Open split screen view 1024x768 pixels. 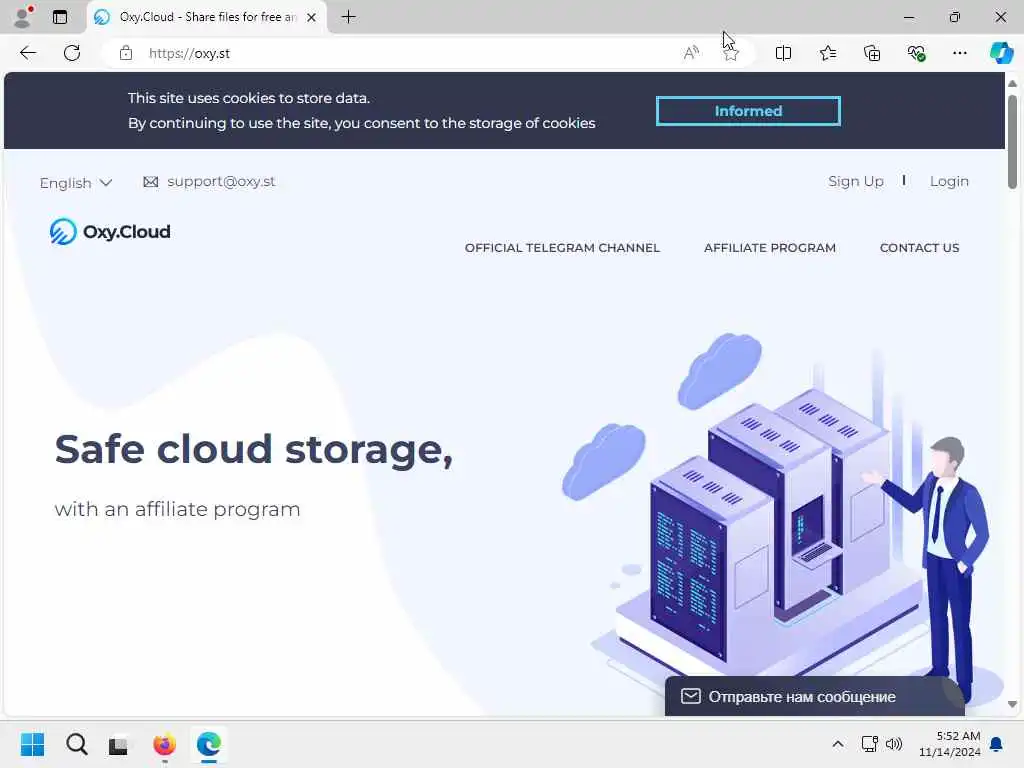(x=783, y=53)
